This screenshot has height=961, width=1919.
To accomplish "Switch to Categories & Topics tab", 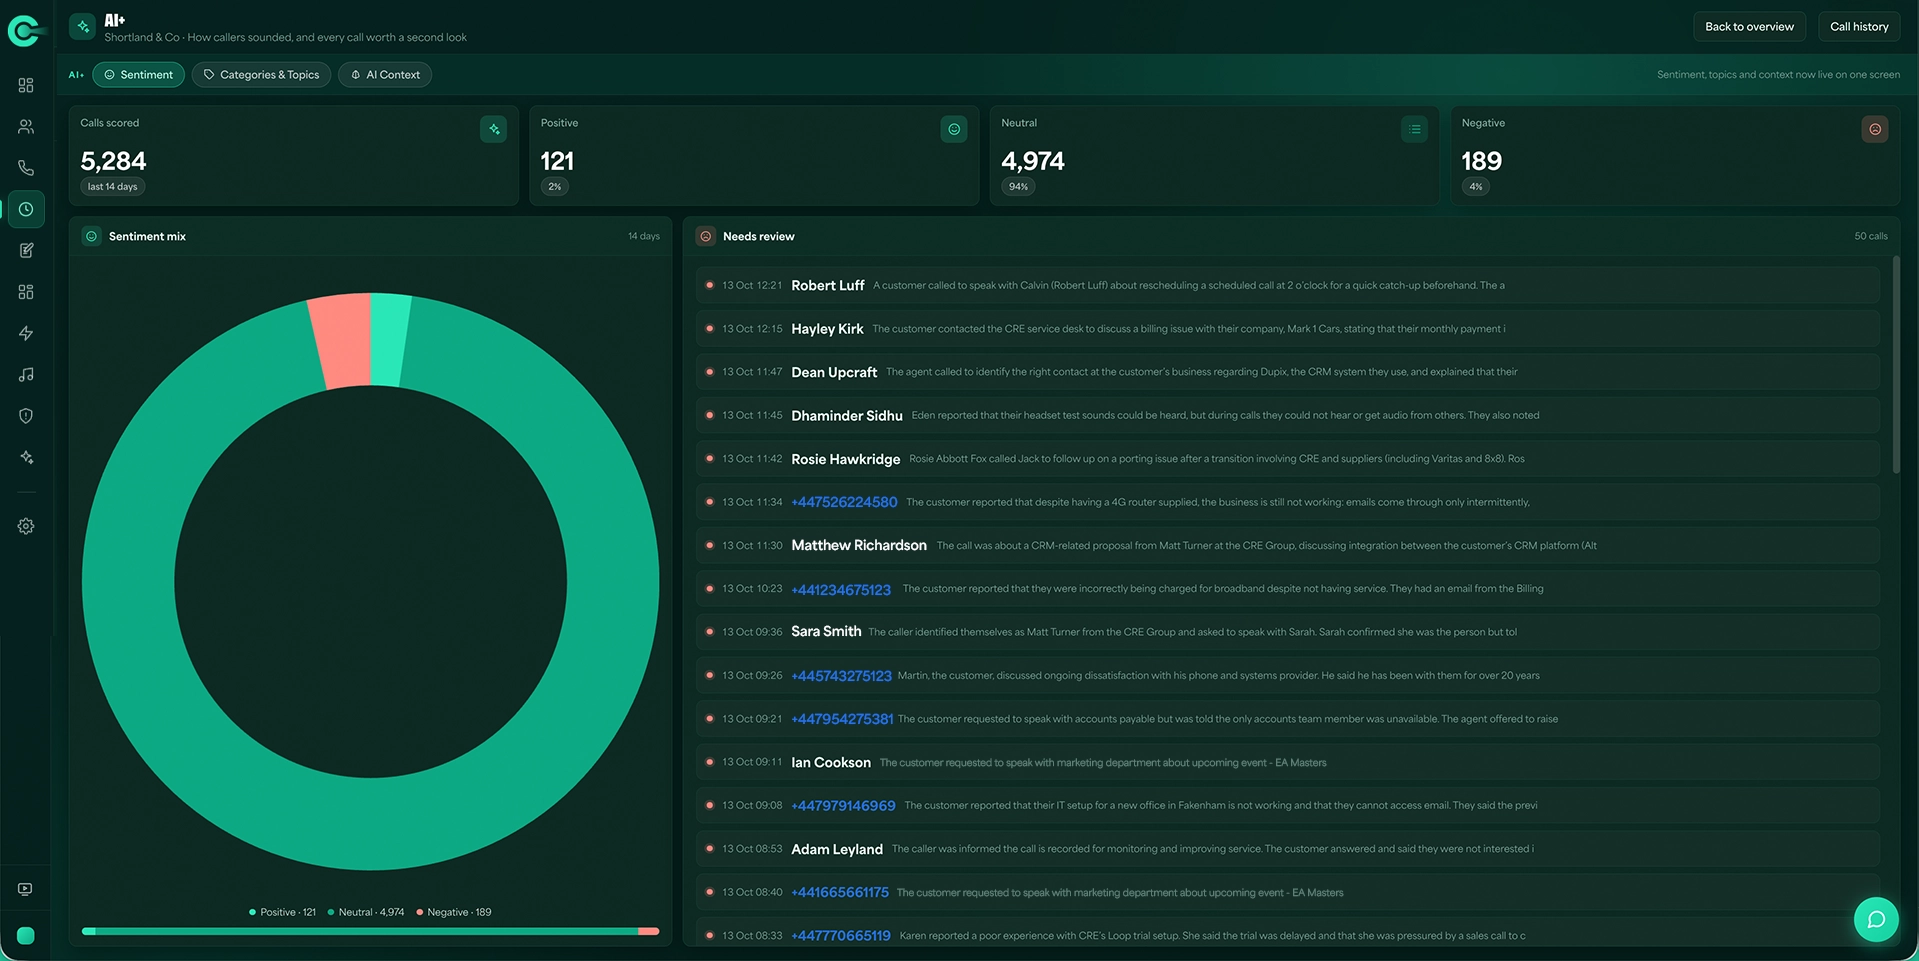I will click(261, 75).
